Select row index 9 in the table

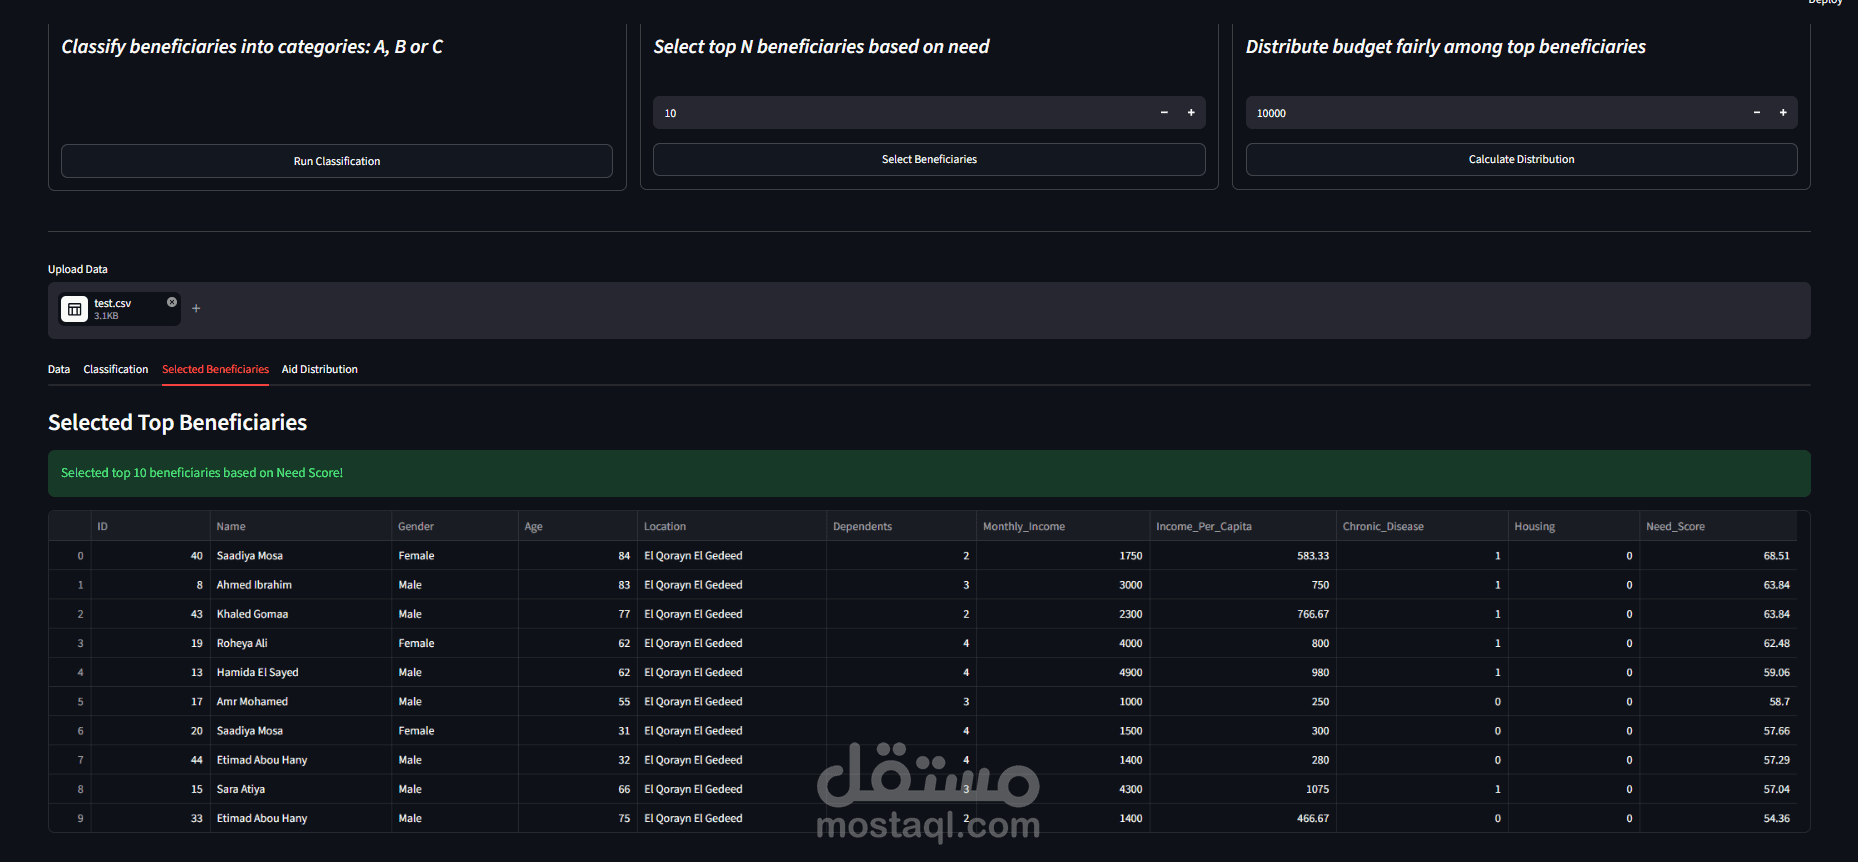pyautogui.click(x=70, y=818)
